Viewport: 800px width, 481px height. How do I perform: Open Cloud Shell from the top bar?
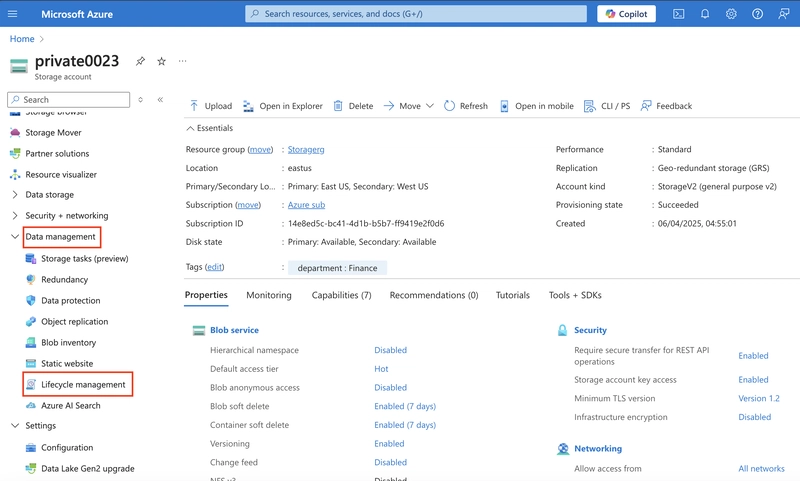(679, 14)
